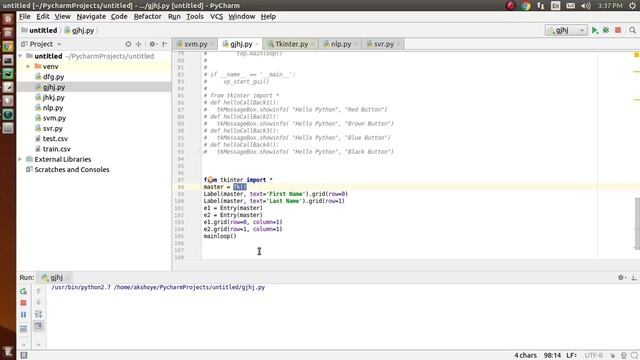Click the untitled breadcrumb in navigation bar
Viewport: 640px width, 360px height.
43,30
